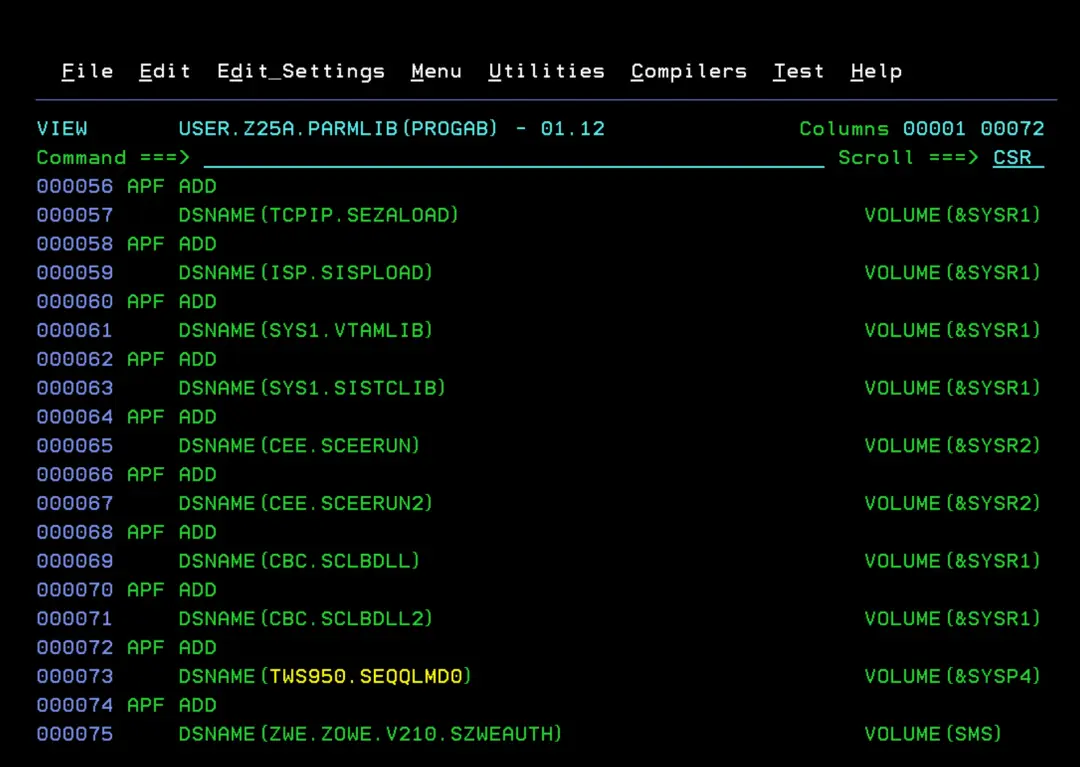Open the Help menu
This screenshot has height=767, width=1080.
click(x=876, y=72)
